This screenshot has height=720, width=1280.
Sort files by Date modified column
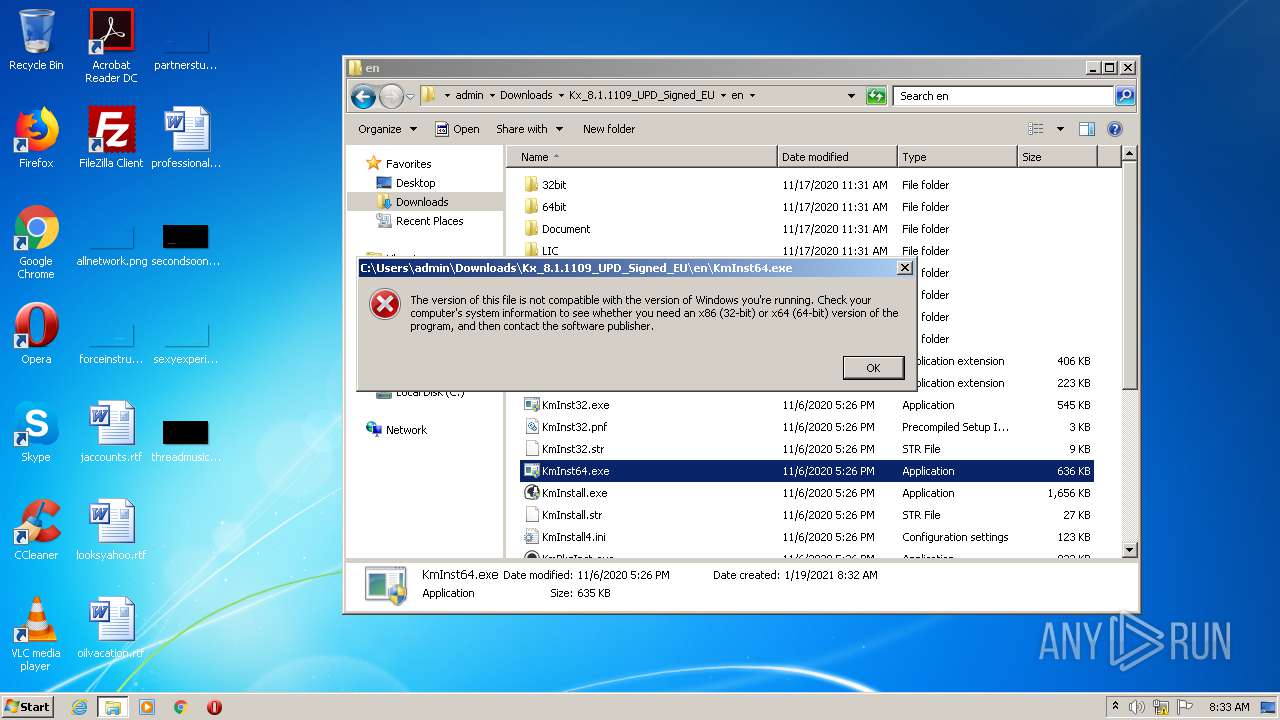click(x=837, y=157)
